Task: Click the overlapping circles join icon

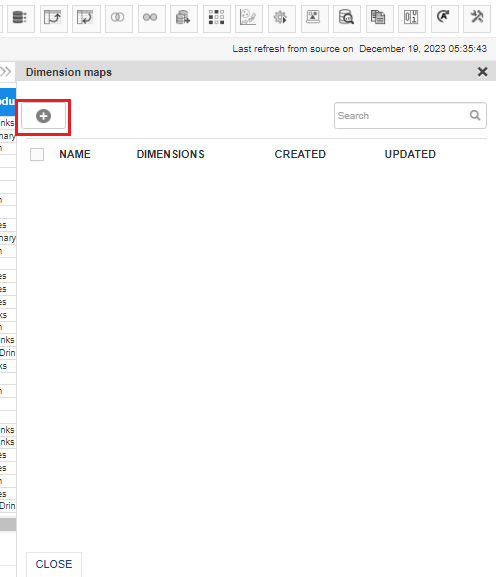Action: point(118,18)
